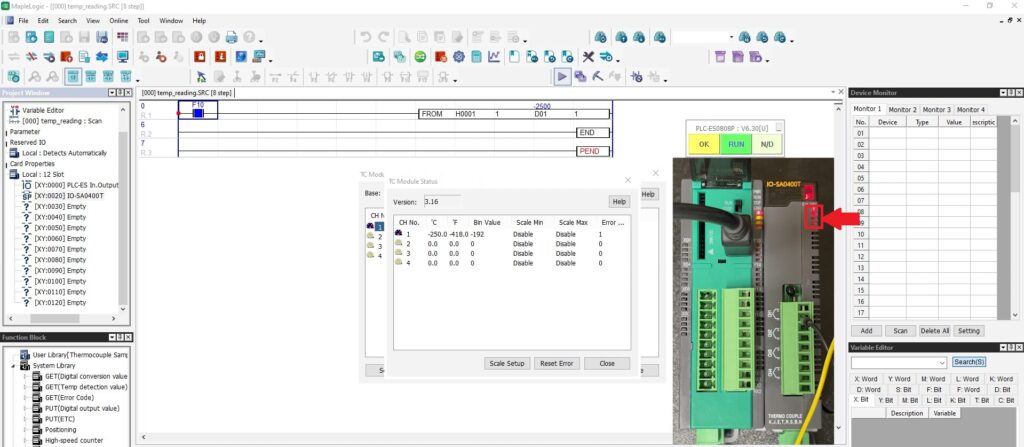Click the Reset Error button
Image resolution: width=1024 pixels, height=447 pixels.
(556, 363)
